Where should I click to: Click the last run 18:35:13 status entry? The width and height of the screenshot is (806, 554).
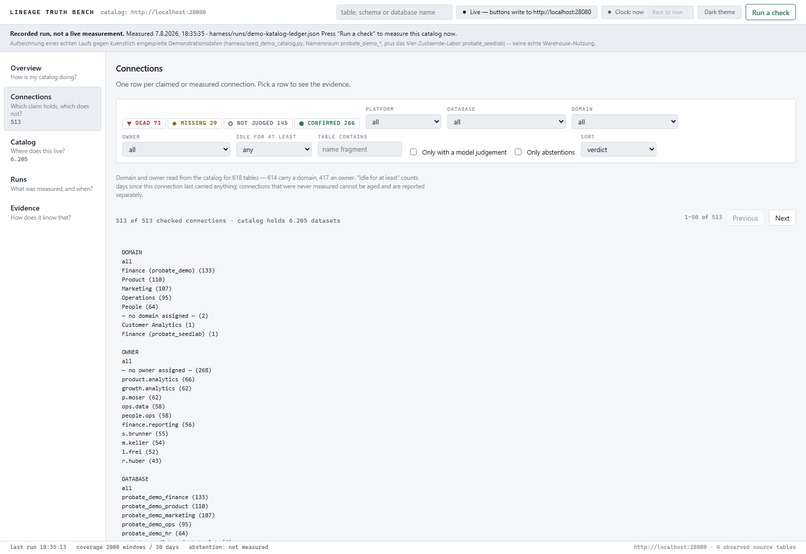pyautogui.click(x=38, y=547)
